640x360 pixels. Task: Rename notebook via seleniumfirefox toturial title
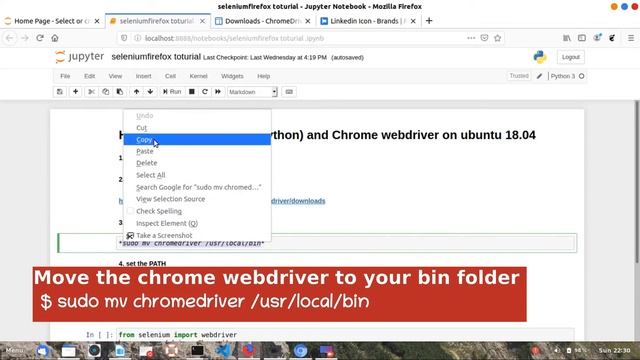click(x=156, y=57)
